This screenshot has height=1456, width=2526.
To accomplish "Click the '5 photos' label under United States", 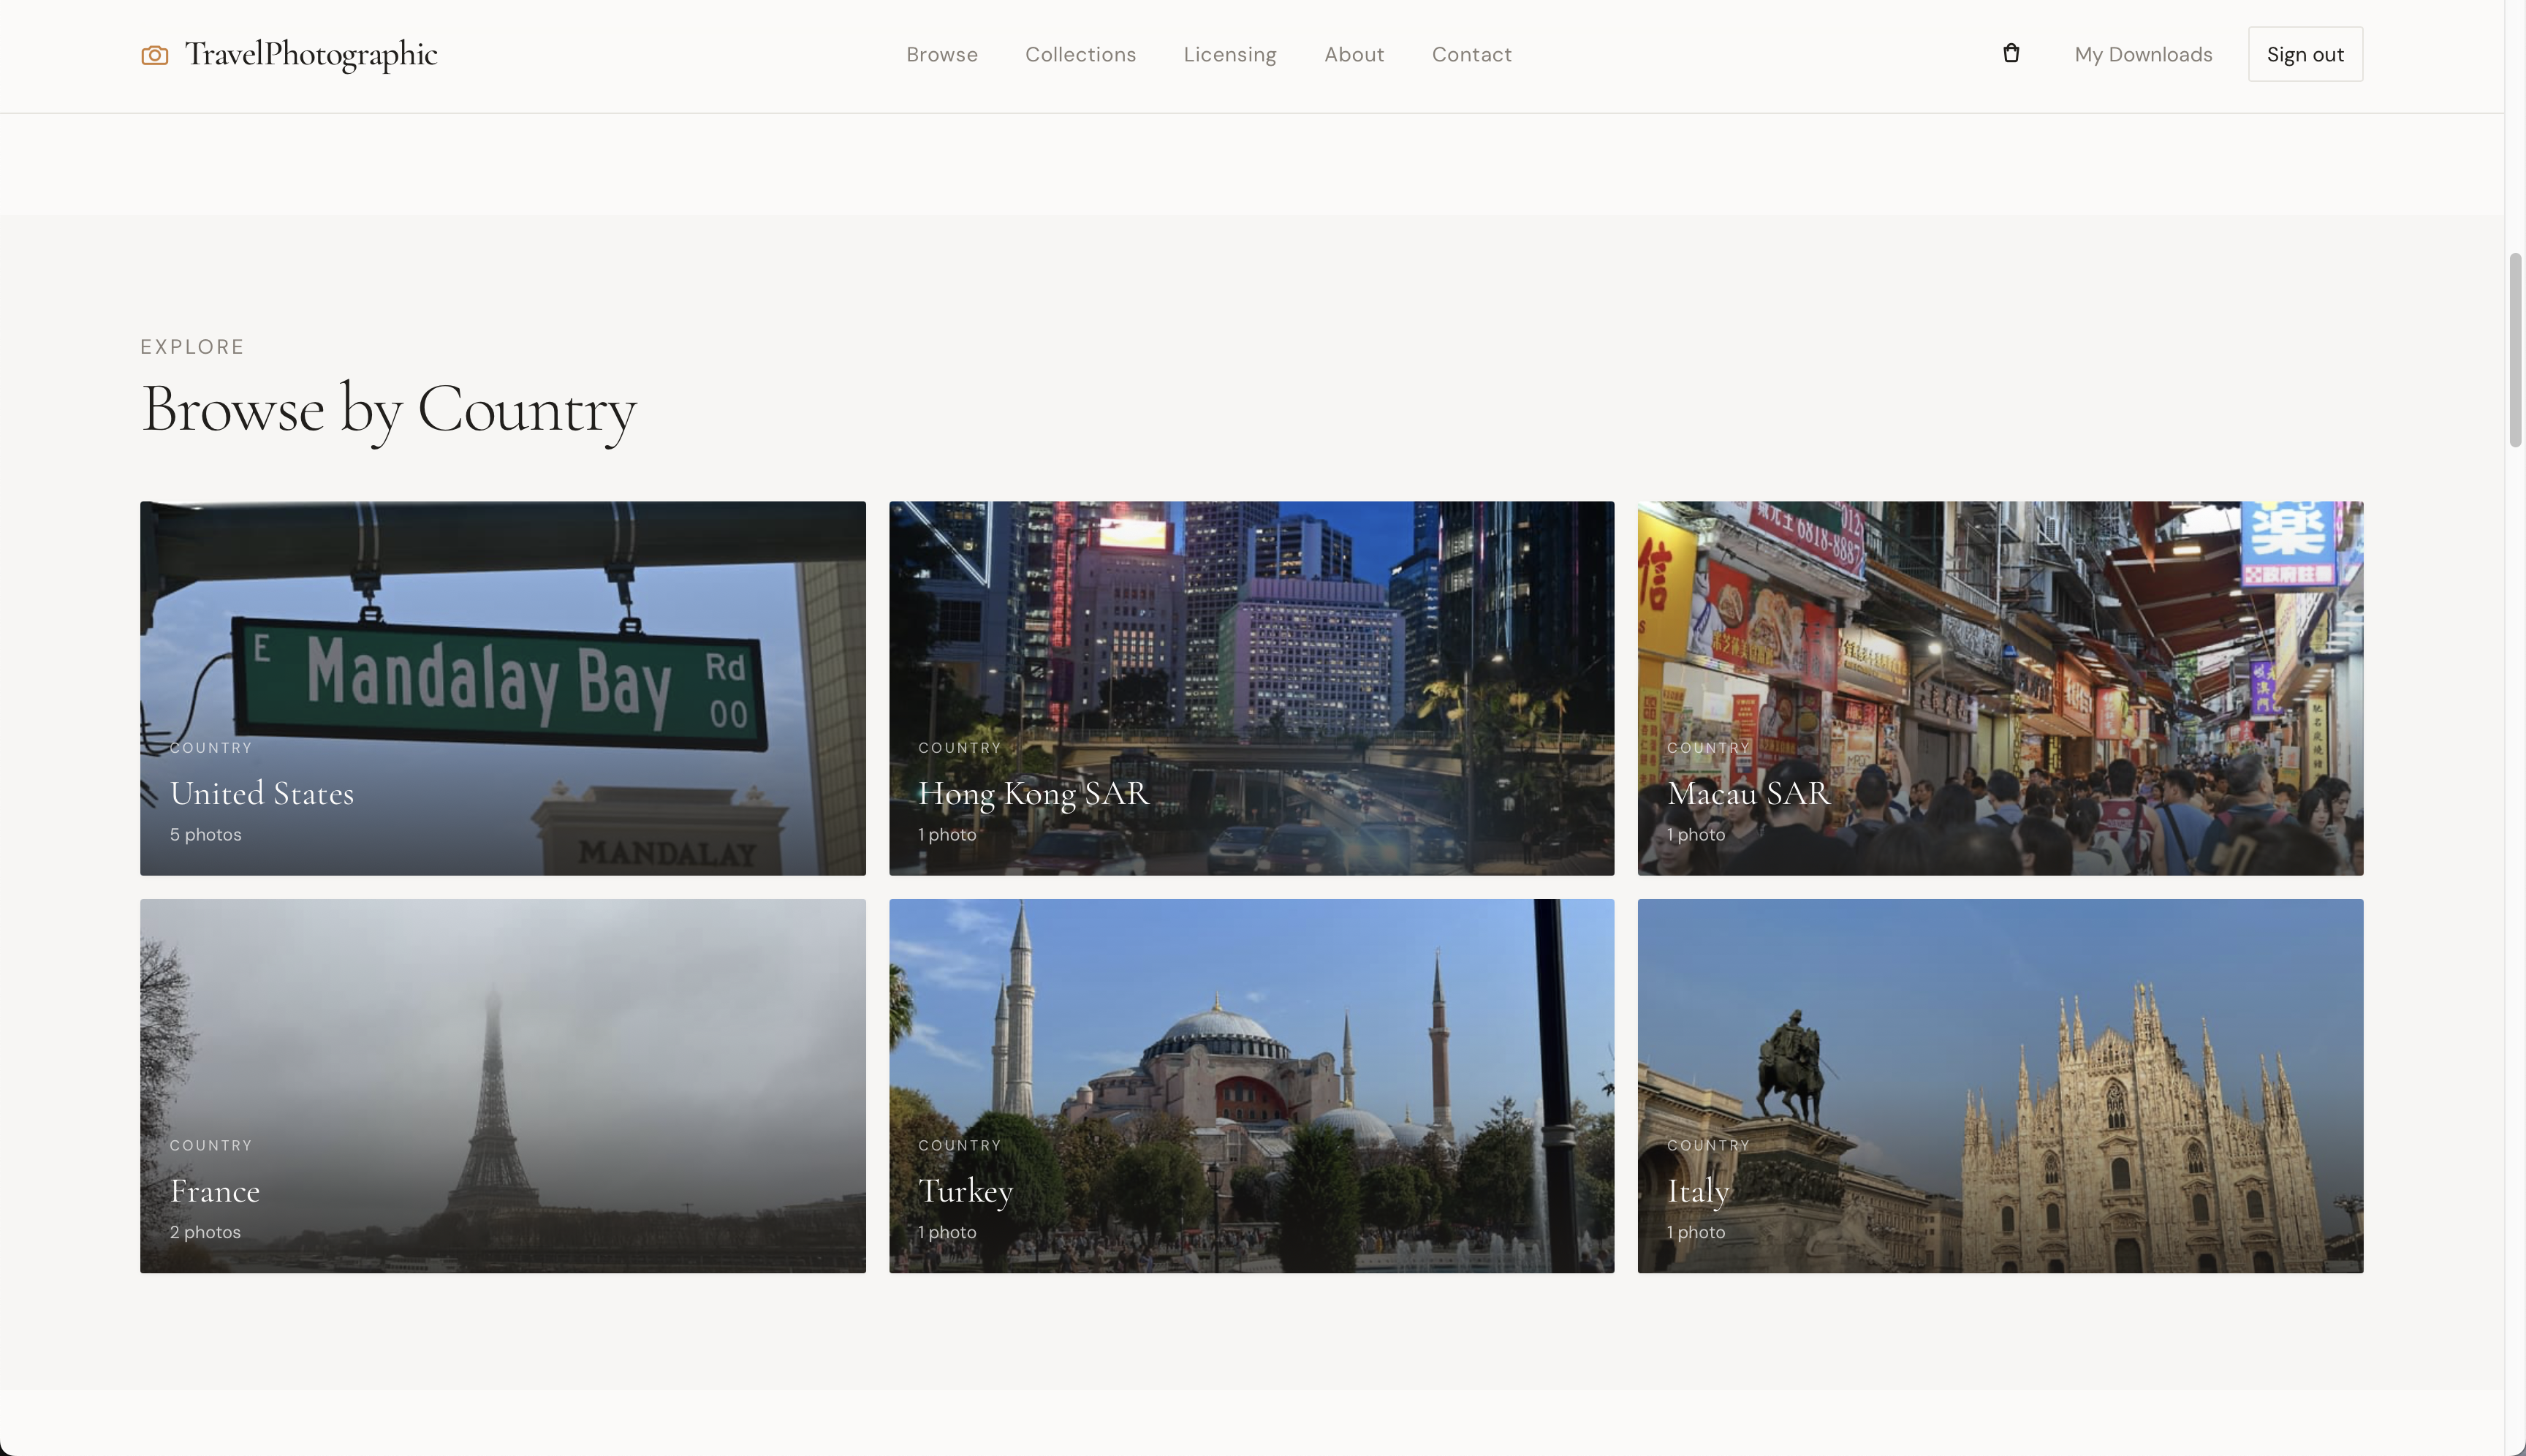I will coord(205,833).
